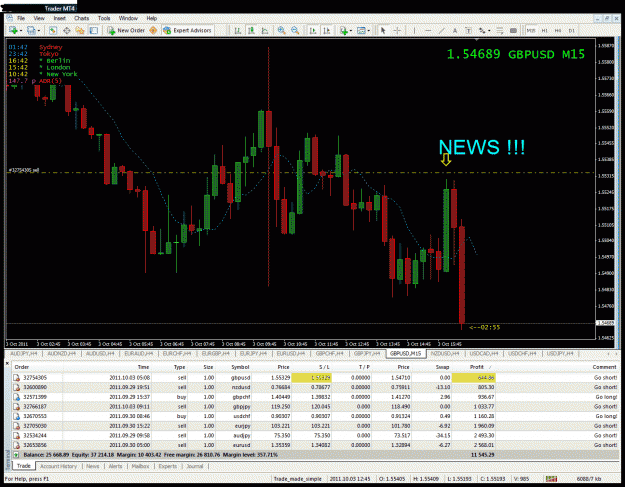Screen dimensions: 625x487
Task: Open the Help menu
Action: (151, 18)
